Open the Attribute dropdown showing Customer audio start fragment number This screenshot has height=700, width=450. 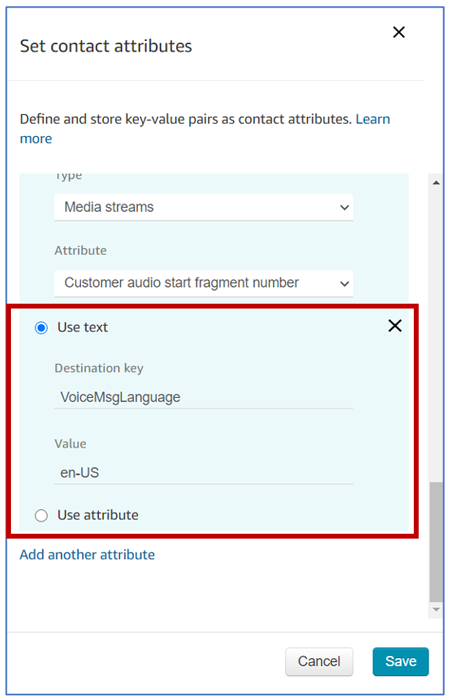204,283
